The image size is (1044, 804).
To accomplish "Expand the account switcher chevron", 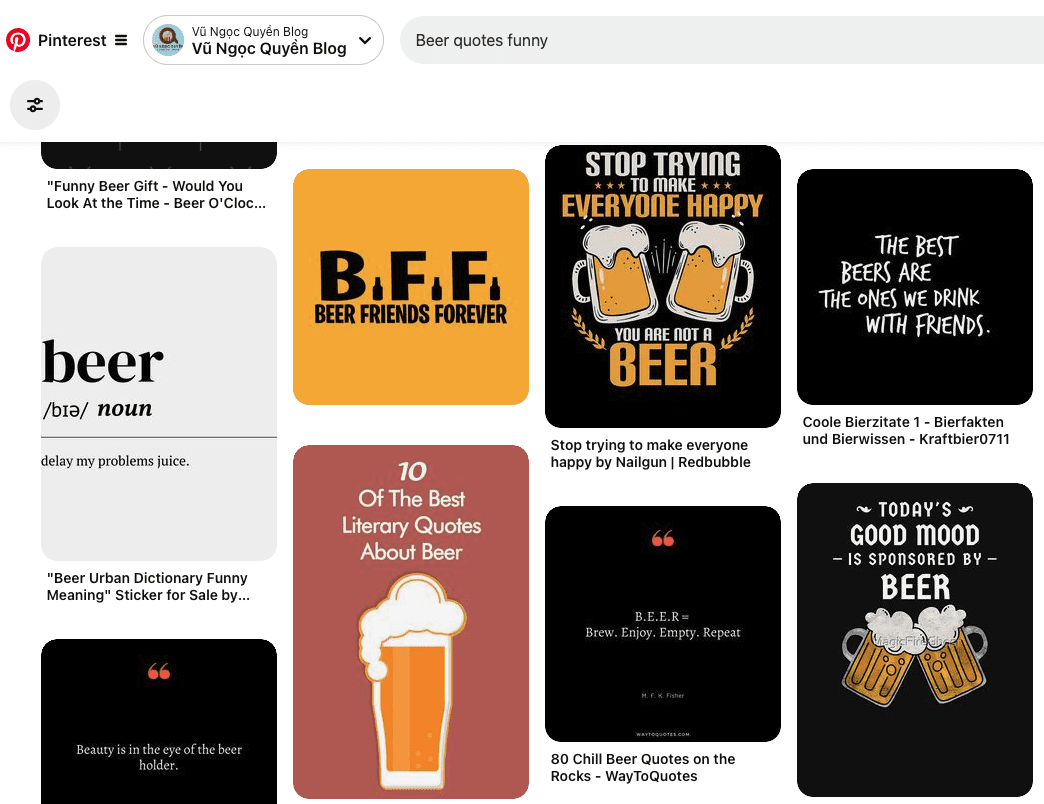I will [x=365, y=40].
